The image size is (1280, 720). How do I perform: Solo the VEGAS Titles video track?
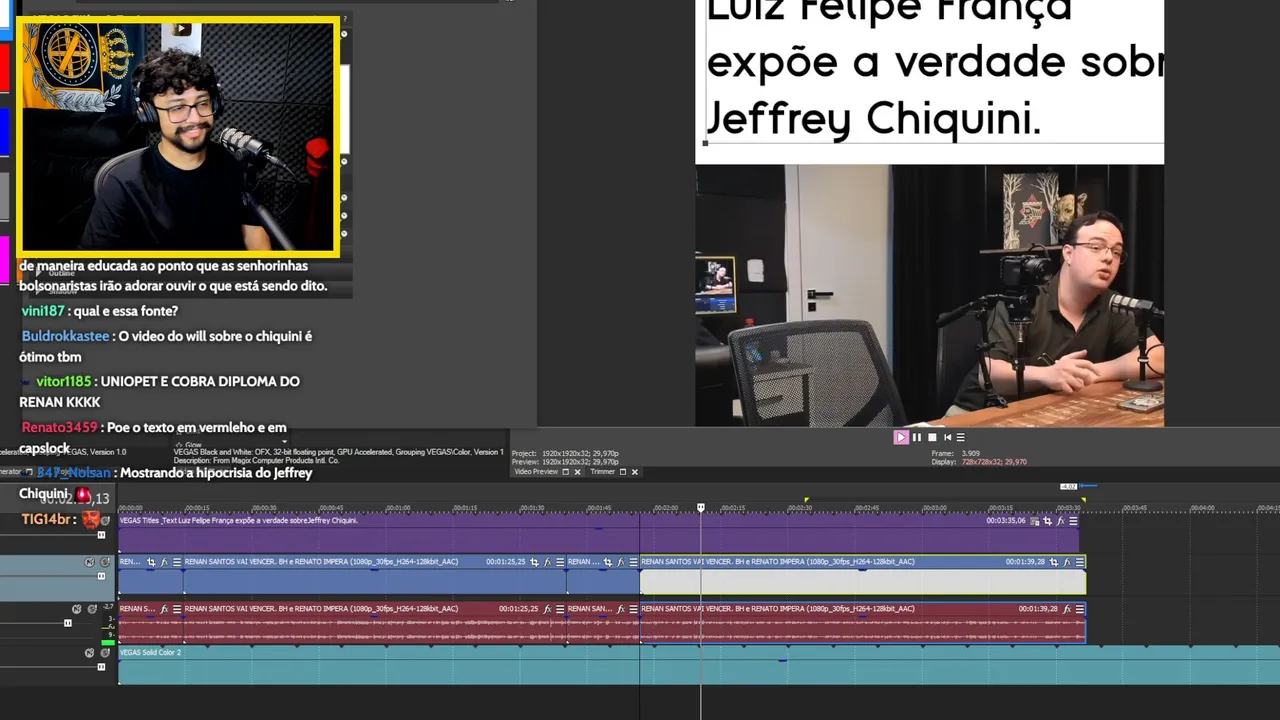tap(105, 521)
